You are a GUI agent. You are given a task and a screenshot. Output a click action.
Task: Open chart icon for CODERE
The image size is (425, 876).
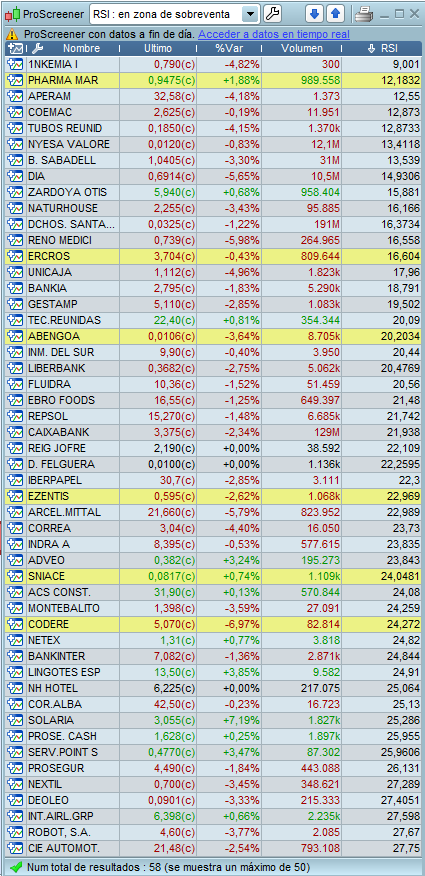(15, 624)
